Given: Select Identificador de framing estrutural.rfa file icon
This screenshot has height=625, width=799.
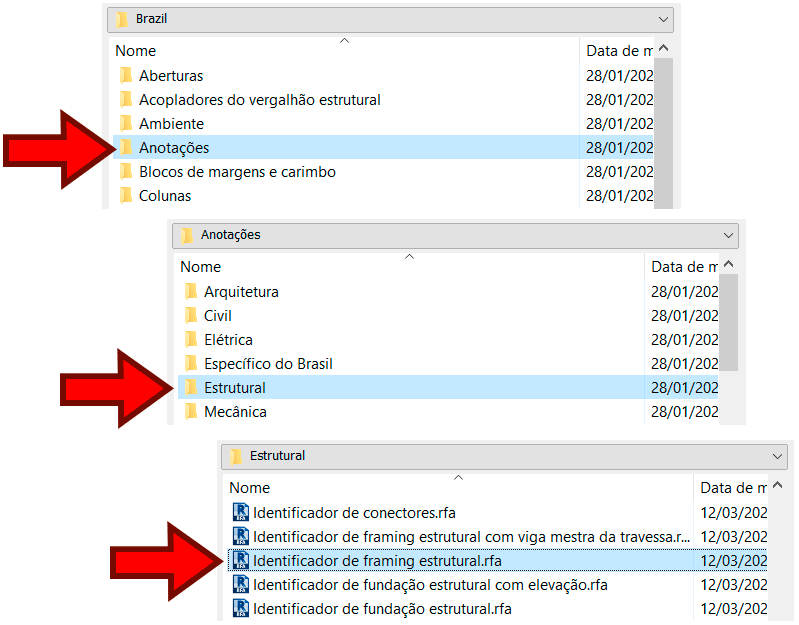Looking at the screenshot, I should pyautogui.click(x=240, y=561).
